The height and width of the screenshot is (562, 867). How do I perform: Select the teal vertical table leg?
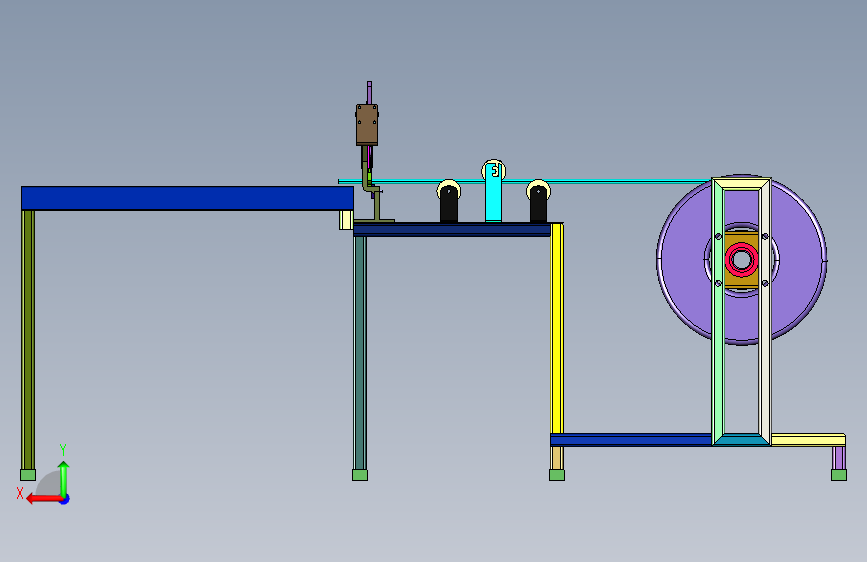click(x=360, y=353)
